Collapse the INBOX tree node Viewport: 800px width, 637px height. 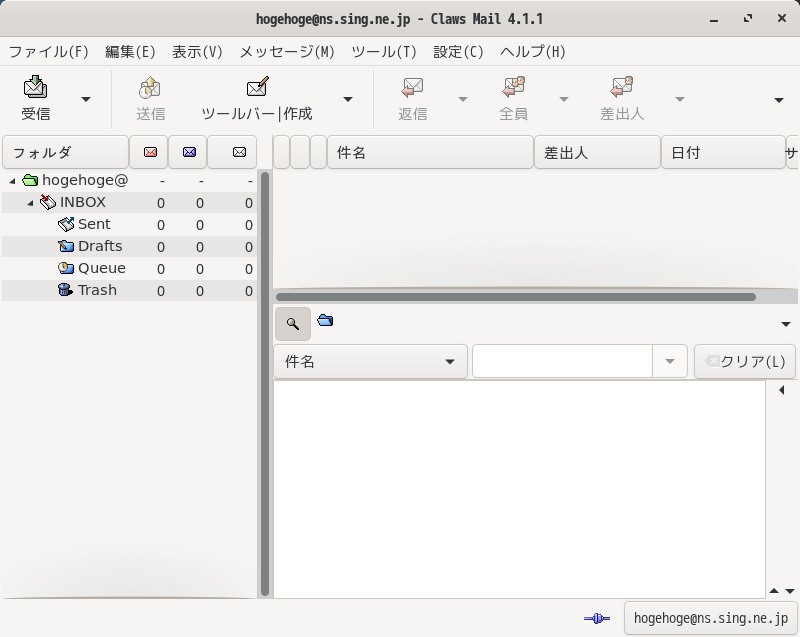click(x=31, y=203)
